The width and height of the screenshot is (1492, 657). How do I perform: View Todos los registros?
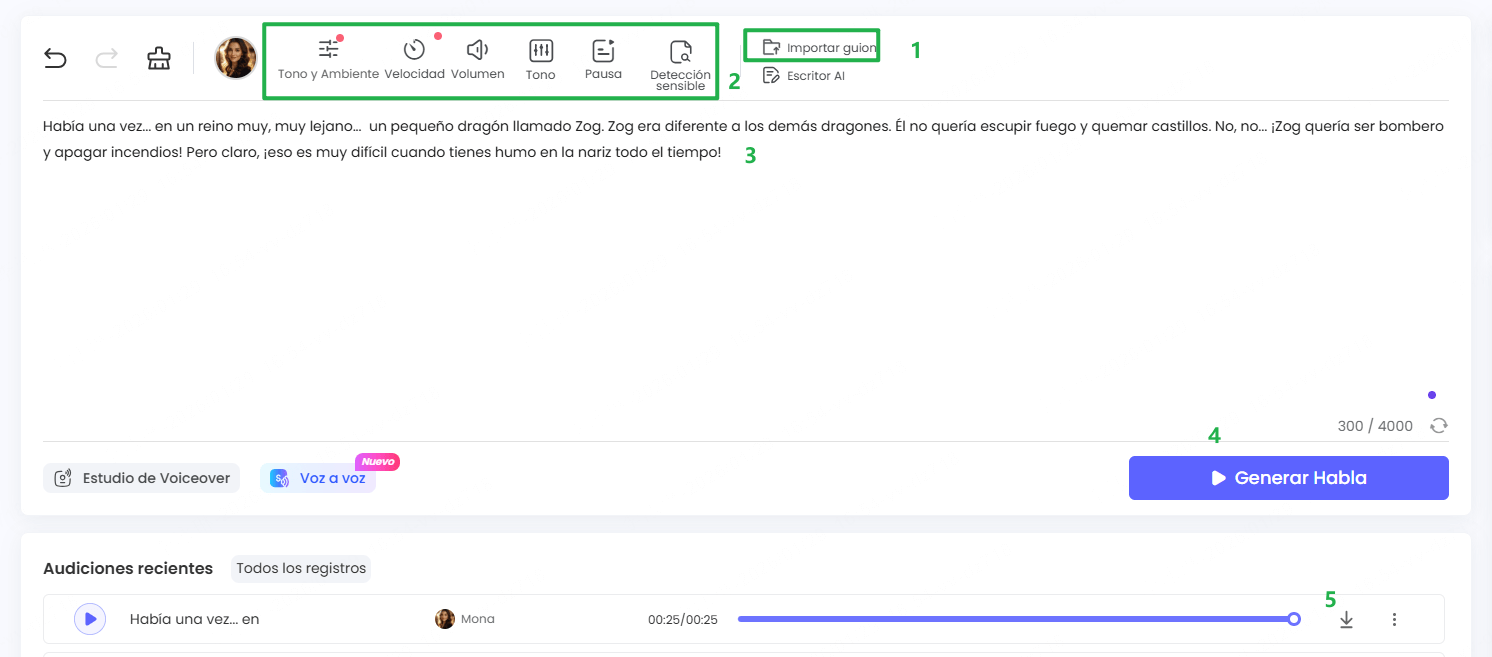pos(302,568)
